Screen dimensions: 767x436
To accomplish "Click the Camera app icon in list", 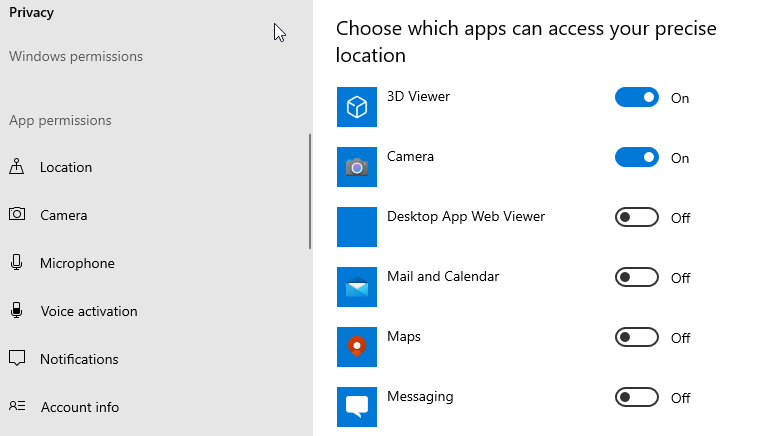I will (357, 167).
